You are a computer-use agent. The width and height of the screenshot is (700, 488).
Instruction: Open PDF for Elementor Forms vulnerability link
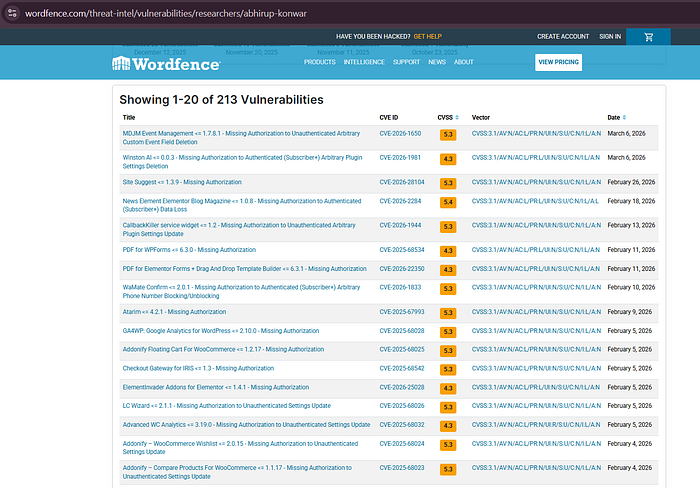(245, 269)
